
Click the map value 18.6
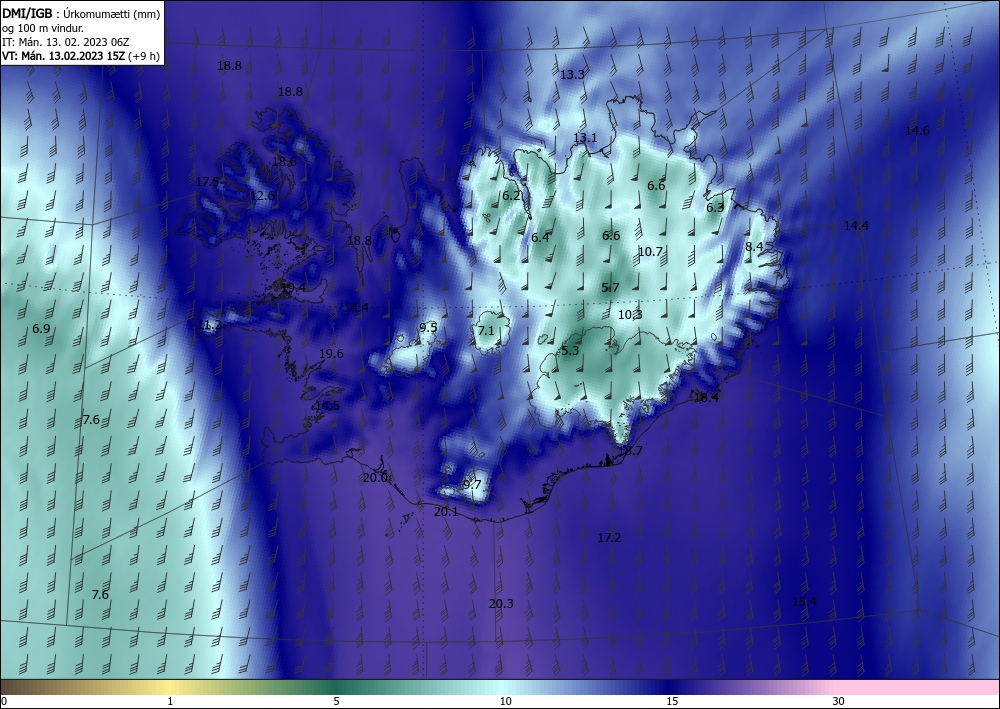tap(284, 161)
